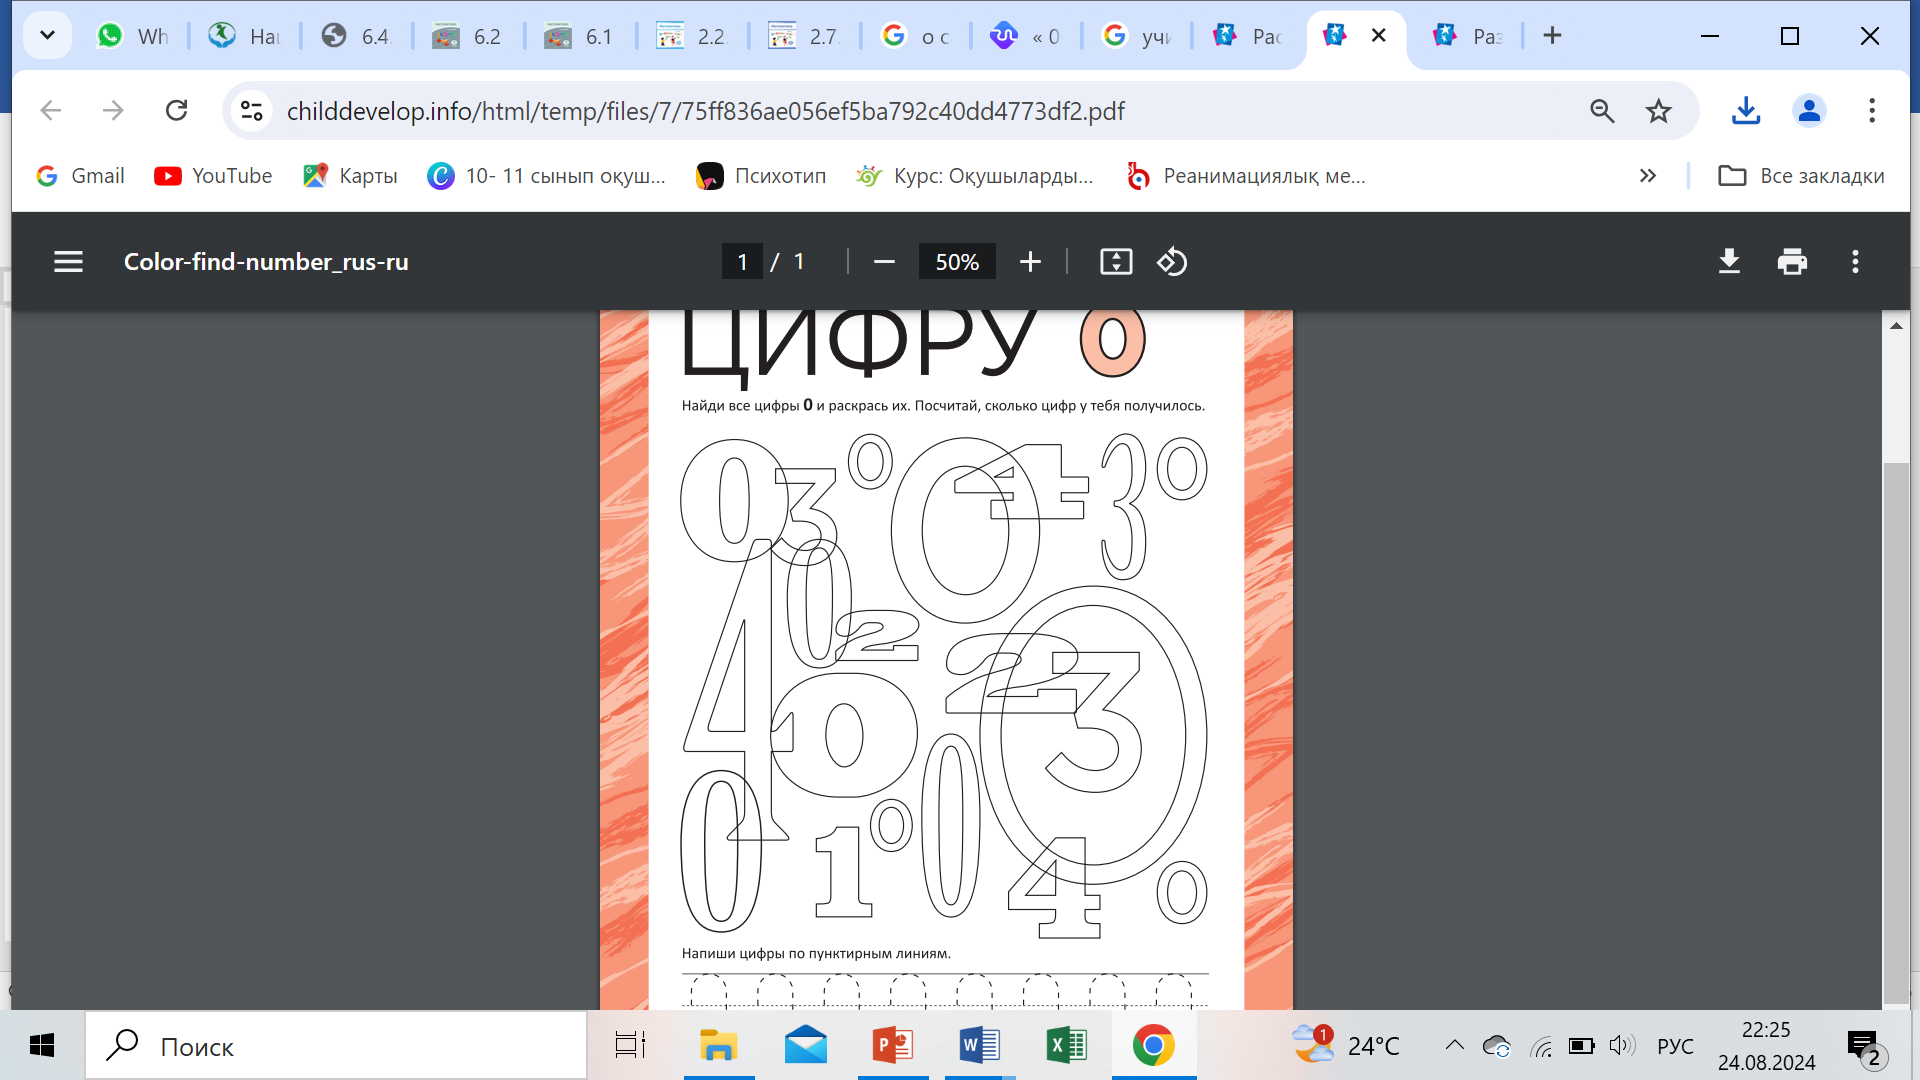Image resolution: width=1920 pixels, height=1080 pixels.
Task: Expand the tab search dropdown arrow
Action: point(47,36)
